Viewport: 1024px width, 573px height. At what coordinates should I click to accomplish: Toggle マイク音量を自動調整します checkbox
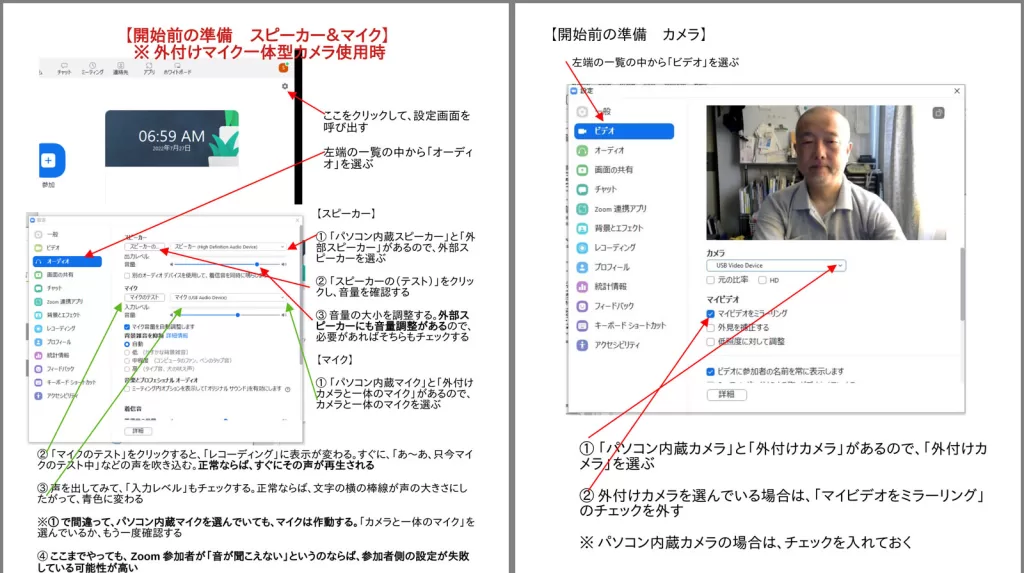(127, 327)
